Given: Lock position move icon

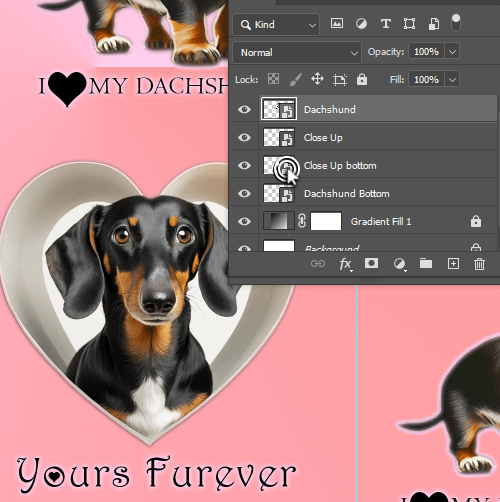Looking at the screenshot, I should coord(317,79).
